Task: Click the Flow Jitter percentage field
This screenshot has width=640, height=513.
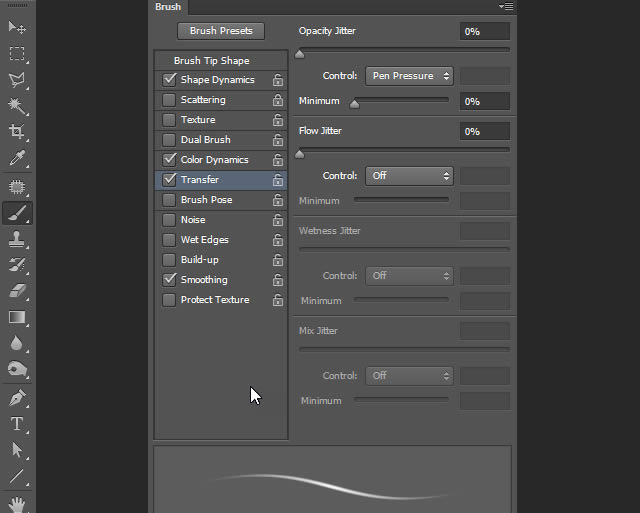Action: click(485, 132)
